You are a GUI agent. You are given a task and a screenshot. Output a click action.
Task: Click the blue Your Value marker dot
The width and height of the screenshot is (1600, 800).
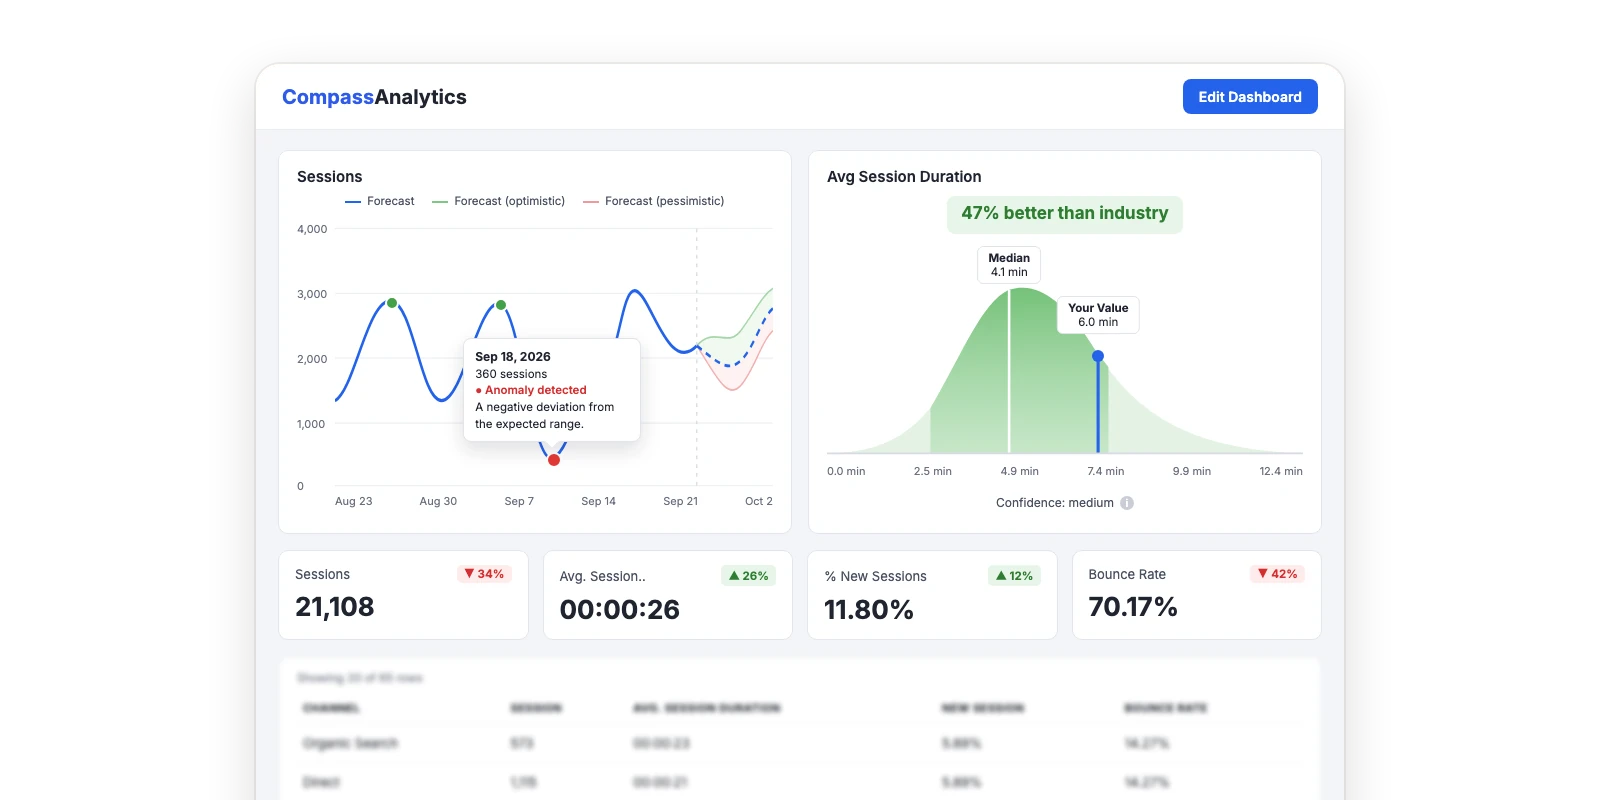click(x=1098, y=356)
